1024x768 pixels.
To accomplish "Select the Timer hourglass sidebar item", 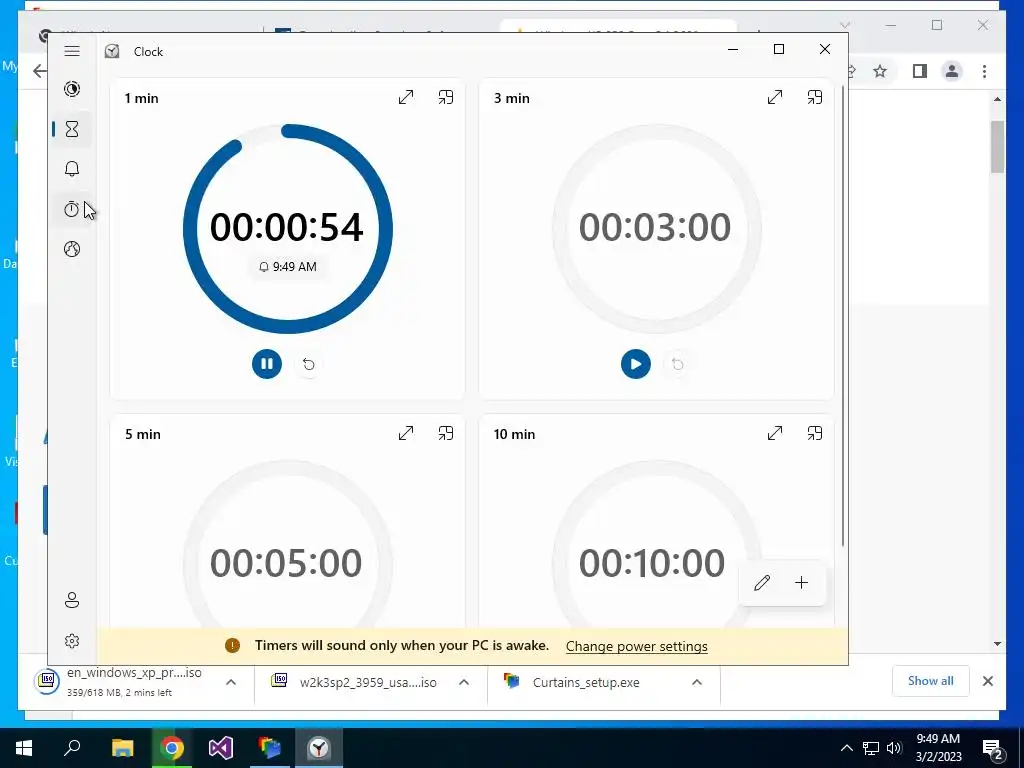I will pos(72,129).
